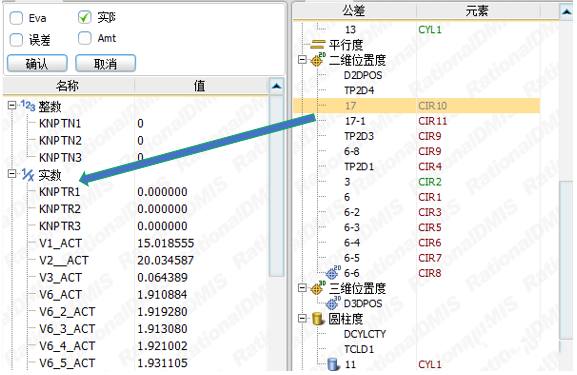Click the variables list scrollbar thumb
577x375 pixels.
click(276, 186)
